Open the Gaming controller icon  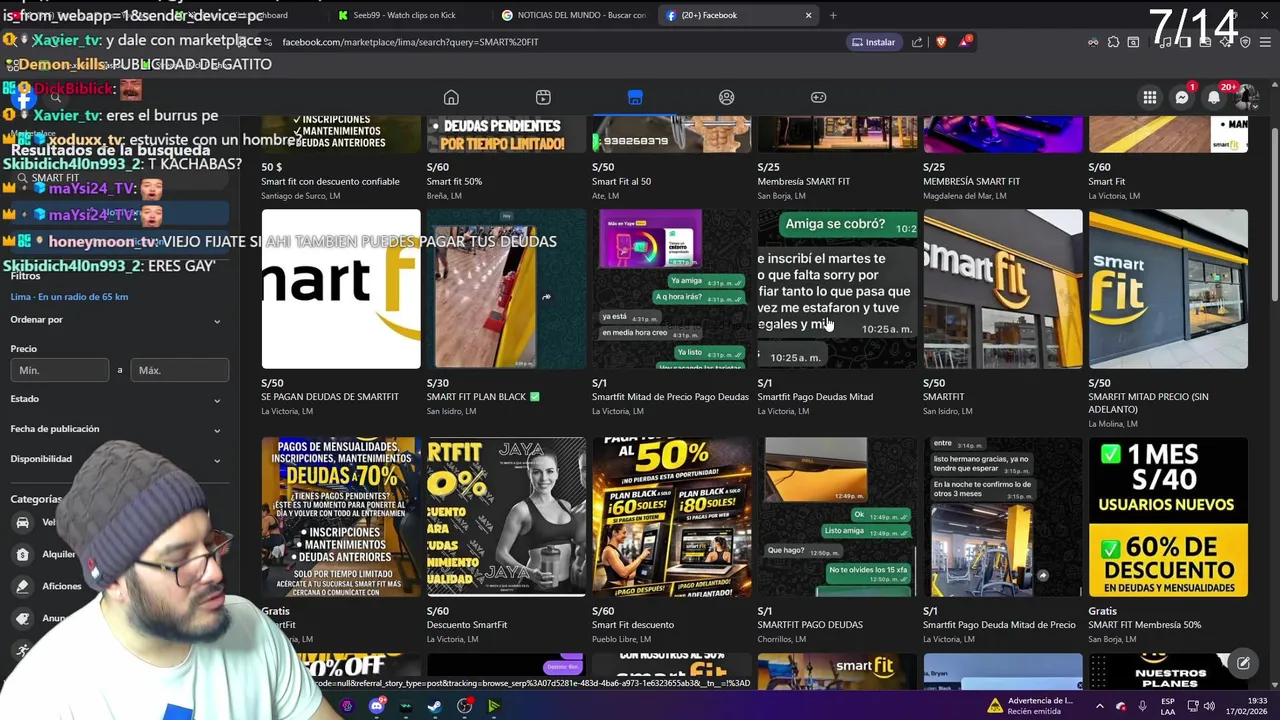(x=818, y=97)
